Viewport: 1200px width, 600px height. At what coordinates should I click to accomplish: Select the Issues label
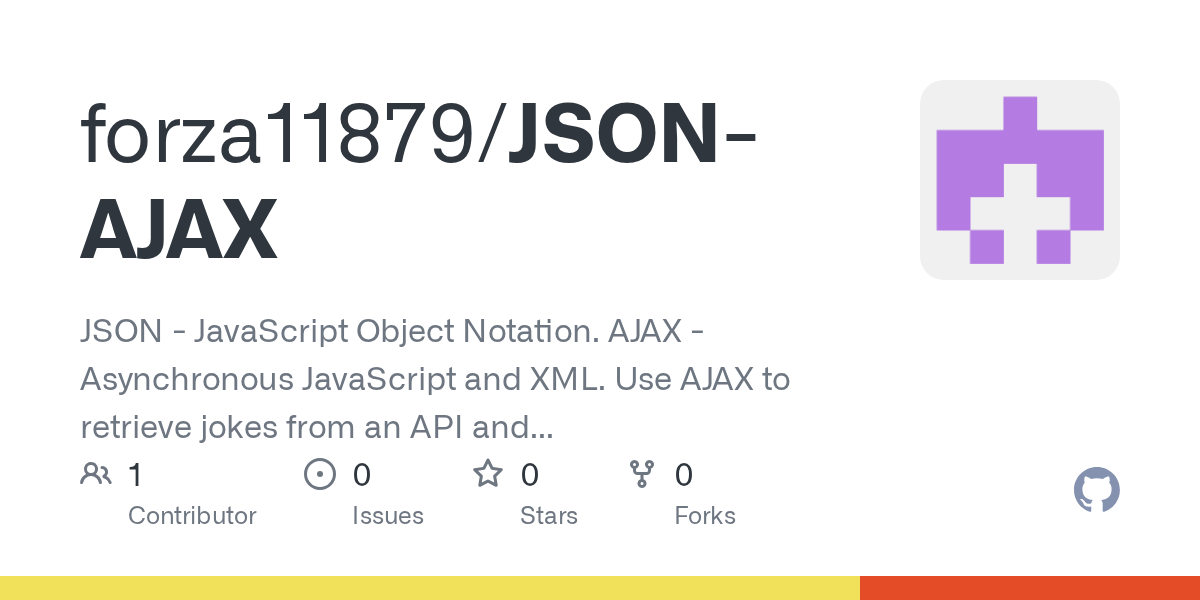(388, 516)
